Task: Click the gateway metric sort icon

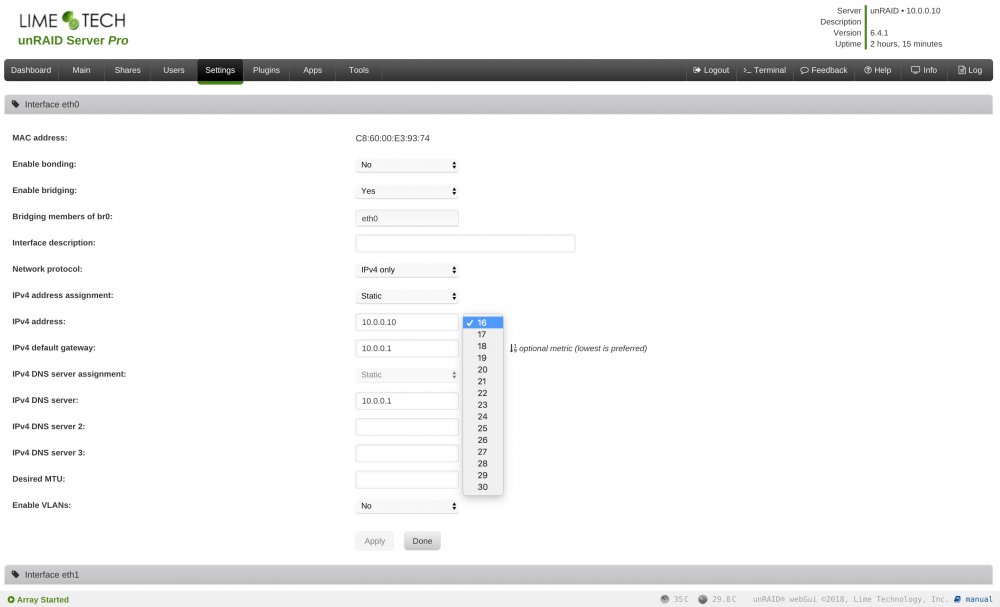Action: pos(513,348)
